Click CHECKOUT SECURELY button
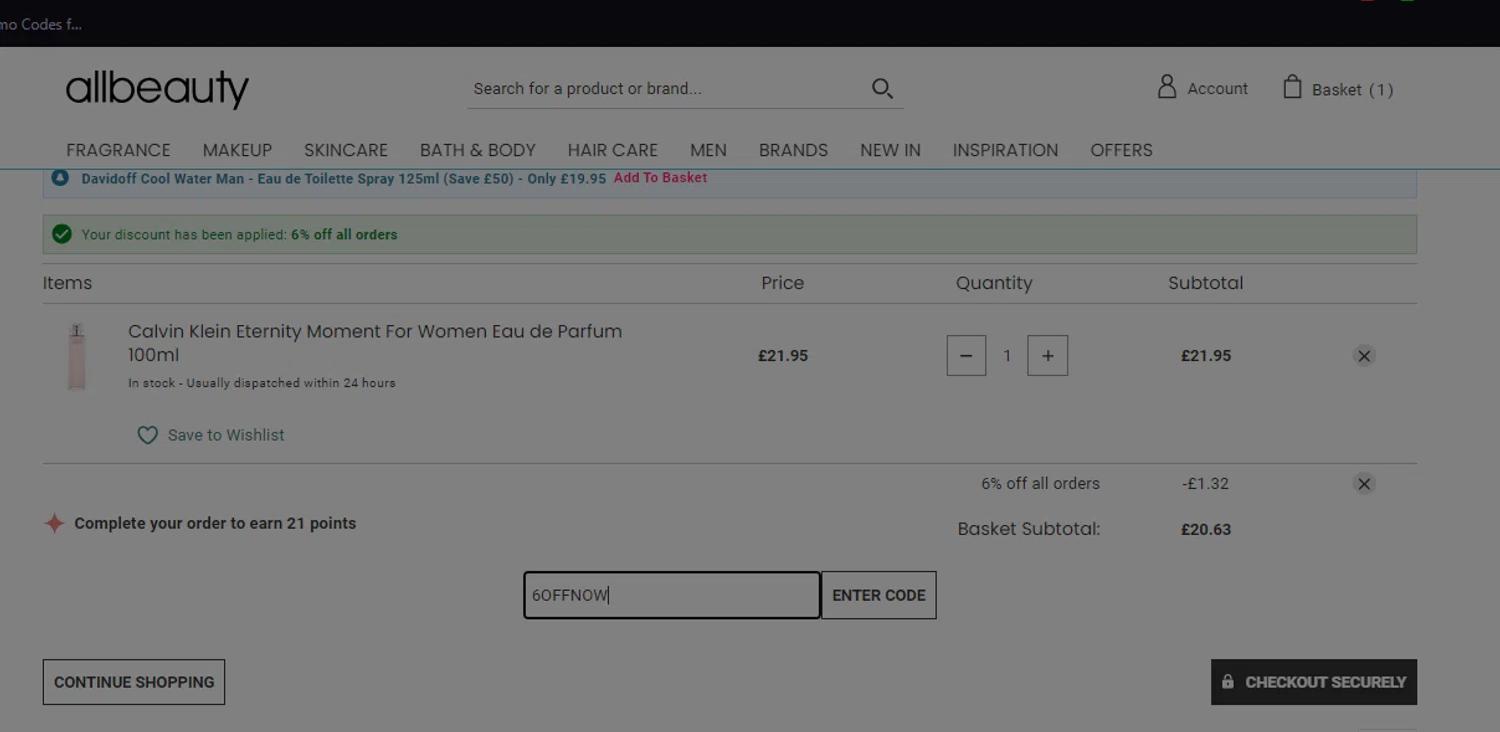Viewport: 1500px width, 732px height. 1314,682
